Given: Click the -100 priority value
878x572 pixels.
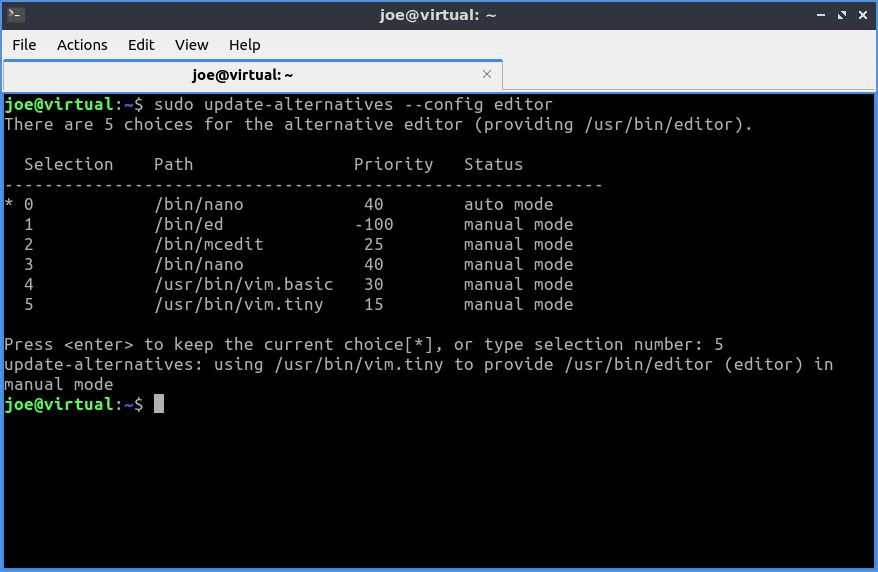Looking at the screenshot, I should tap(374, 224).
